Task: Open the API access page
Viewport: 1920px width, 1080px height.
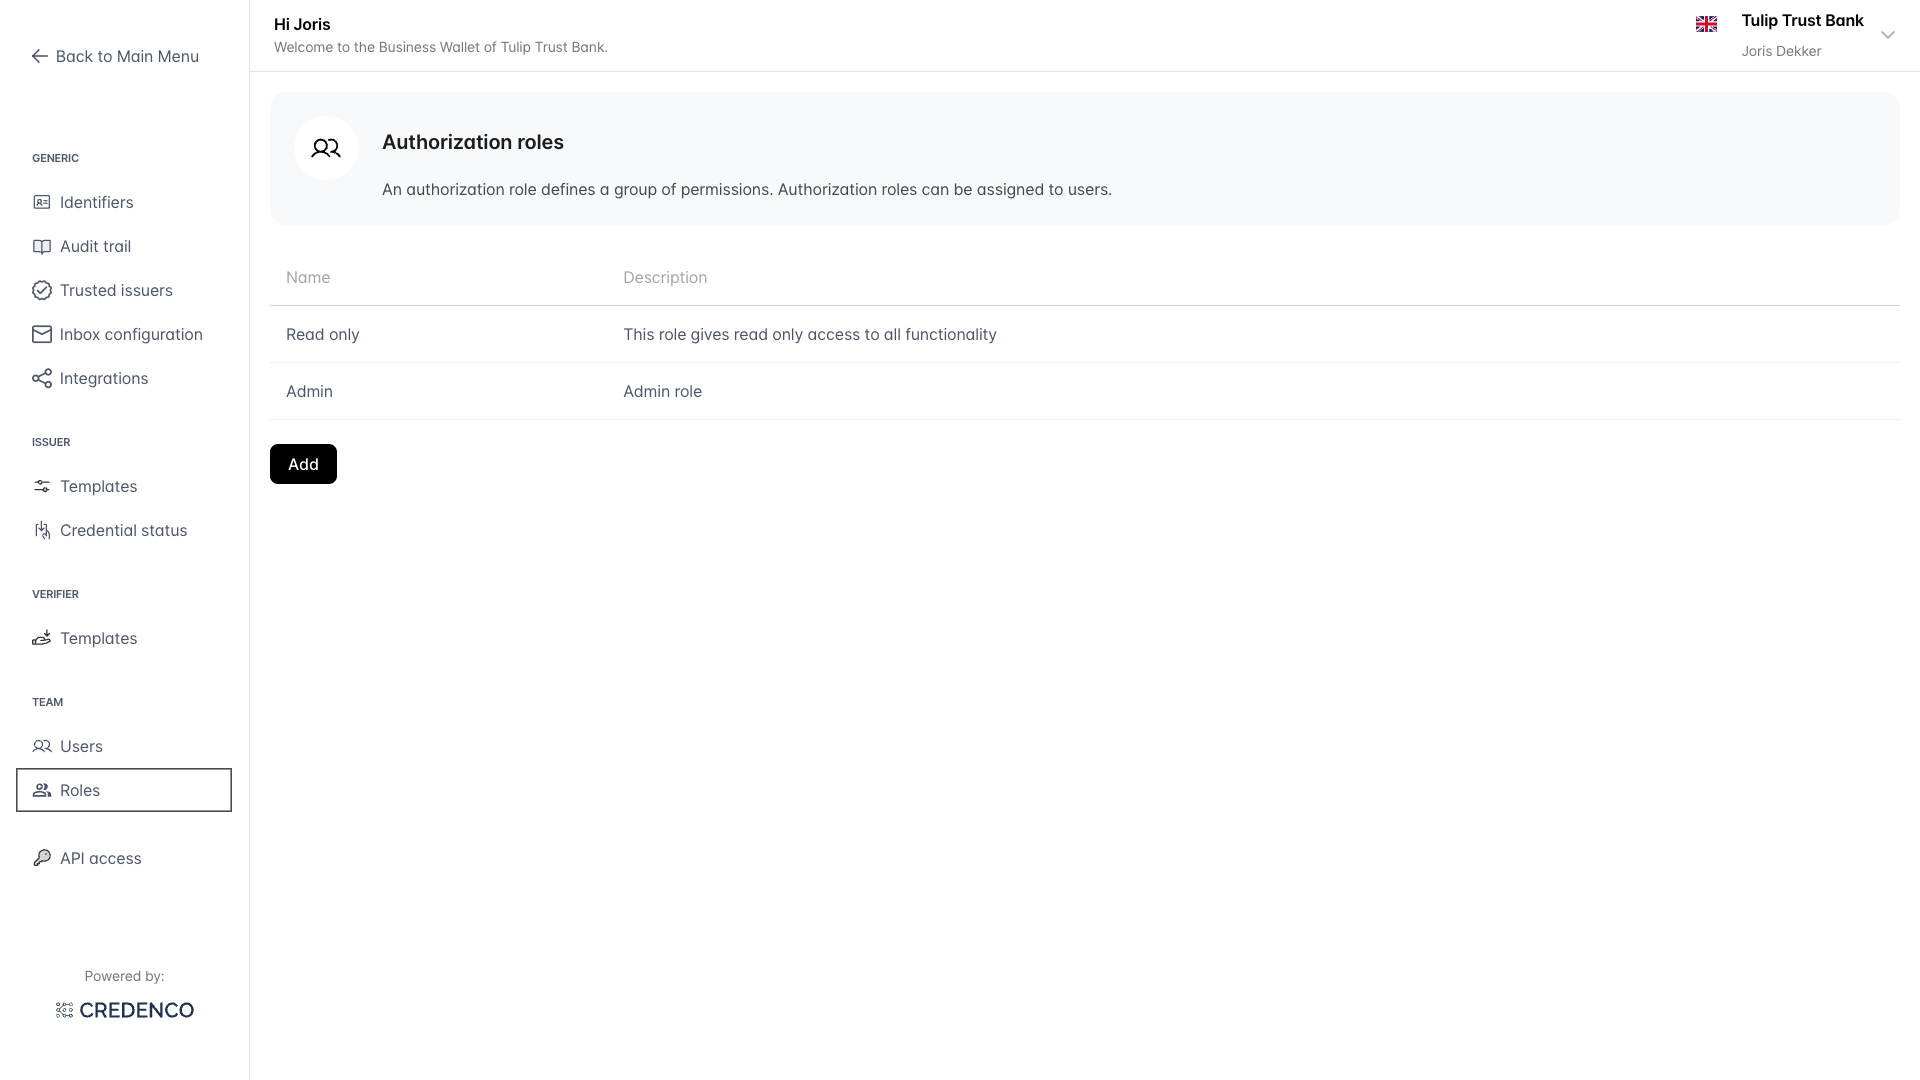Action: (124, 858)
